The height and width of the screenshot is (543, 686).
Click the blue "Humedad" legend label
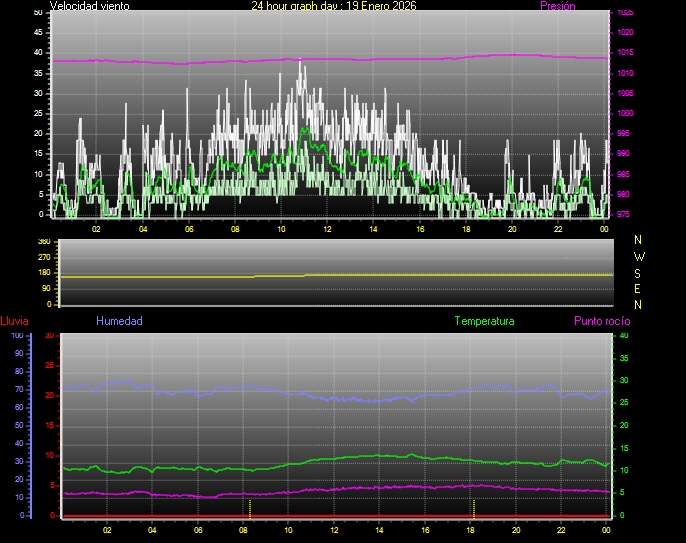tap(119, 322)
